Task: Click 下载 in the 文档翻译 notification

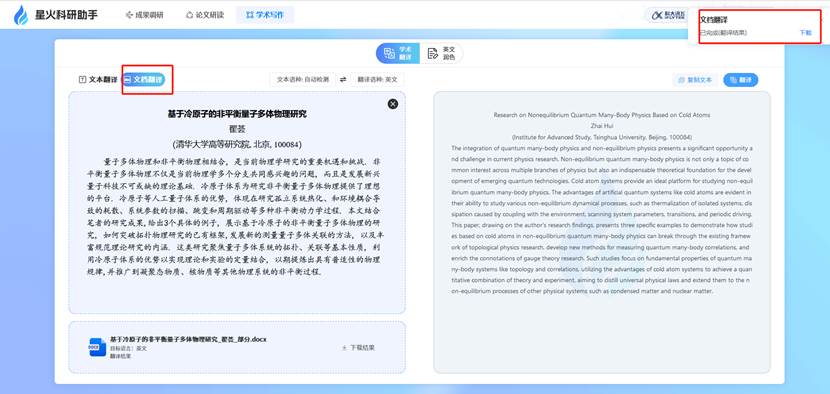Action: (805, 32)
